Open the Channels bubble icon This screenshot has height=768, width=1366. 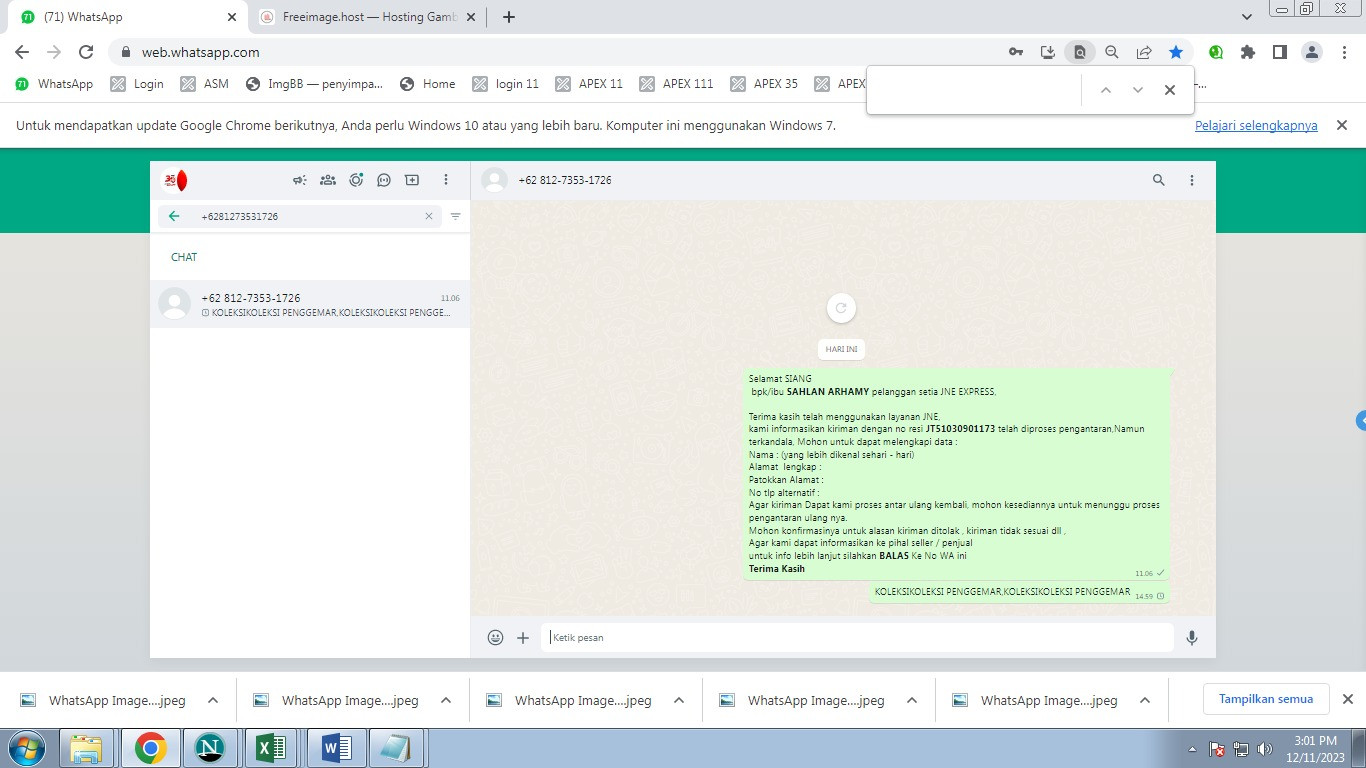384,180
